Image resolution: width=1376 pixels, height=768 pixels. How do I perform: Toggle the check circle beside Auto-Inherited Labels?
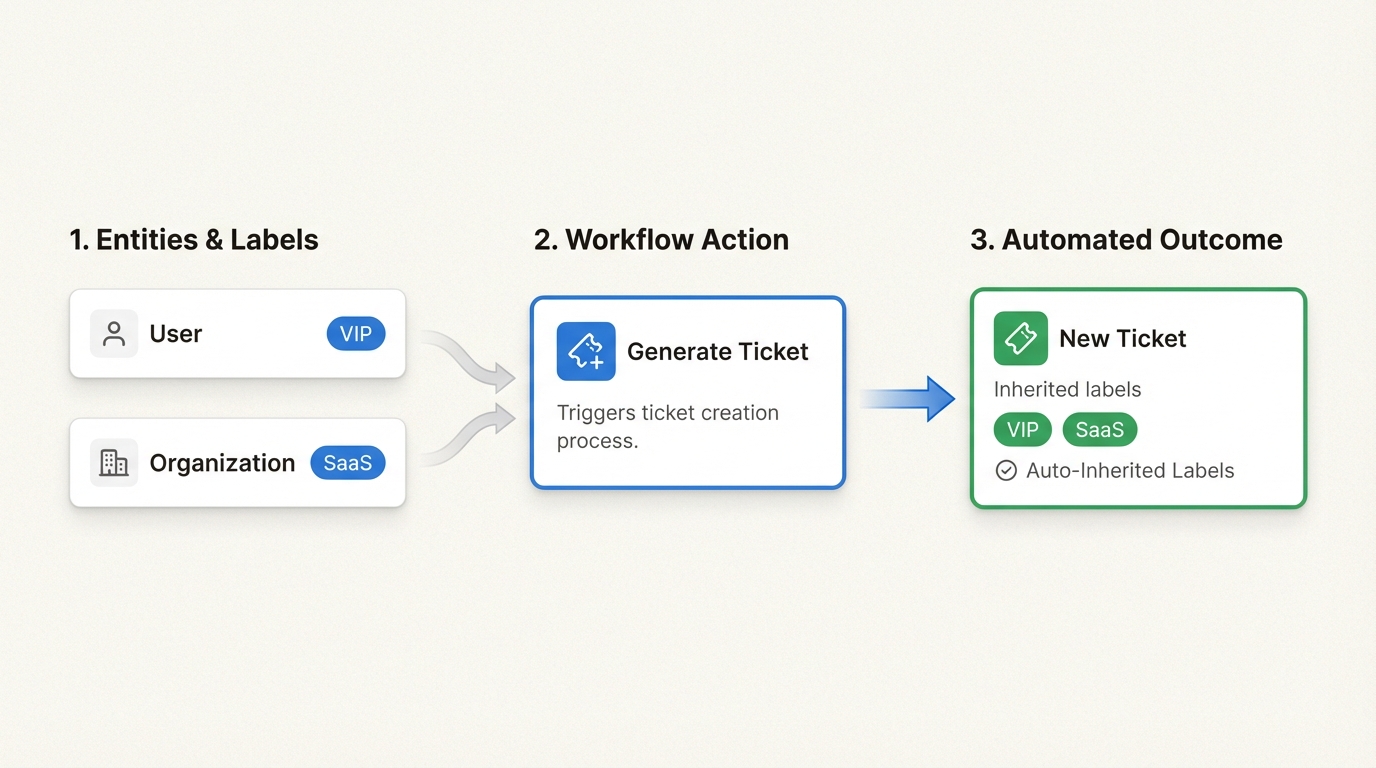click(x=1006, y=470)
